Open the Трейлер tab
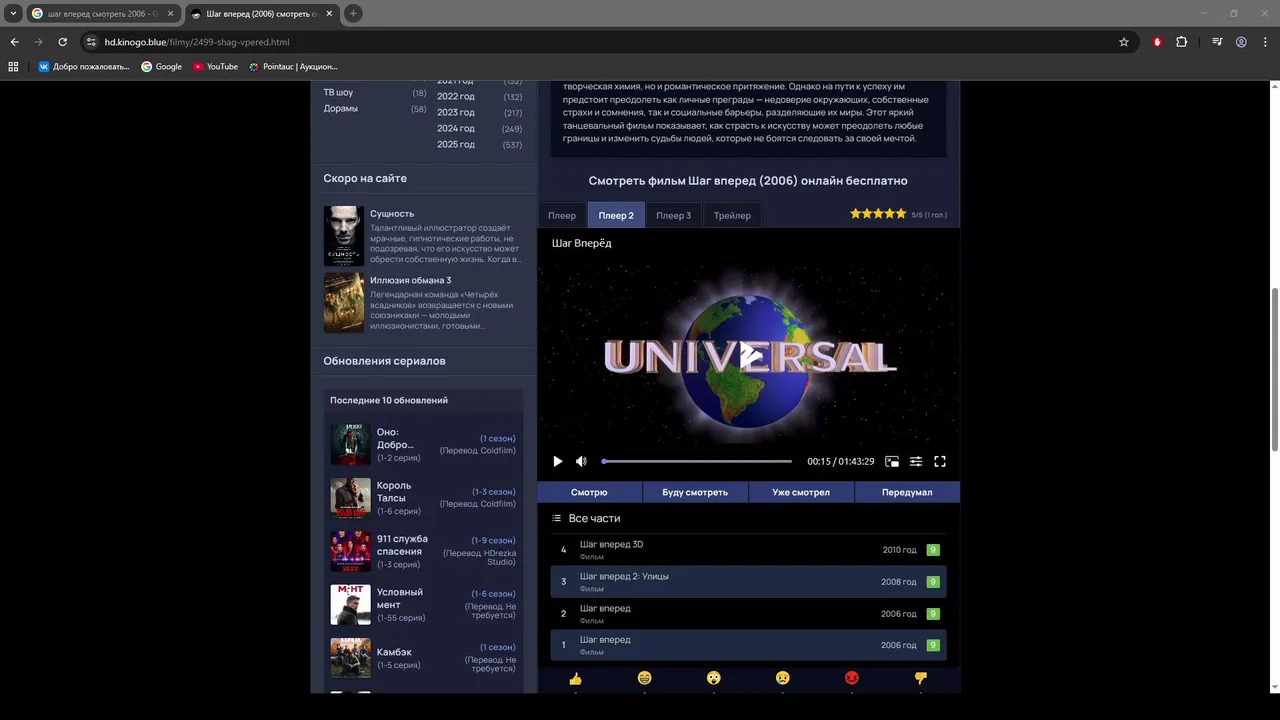Screen dimensions: 1280x720 coord(732,215)
